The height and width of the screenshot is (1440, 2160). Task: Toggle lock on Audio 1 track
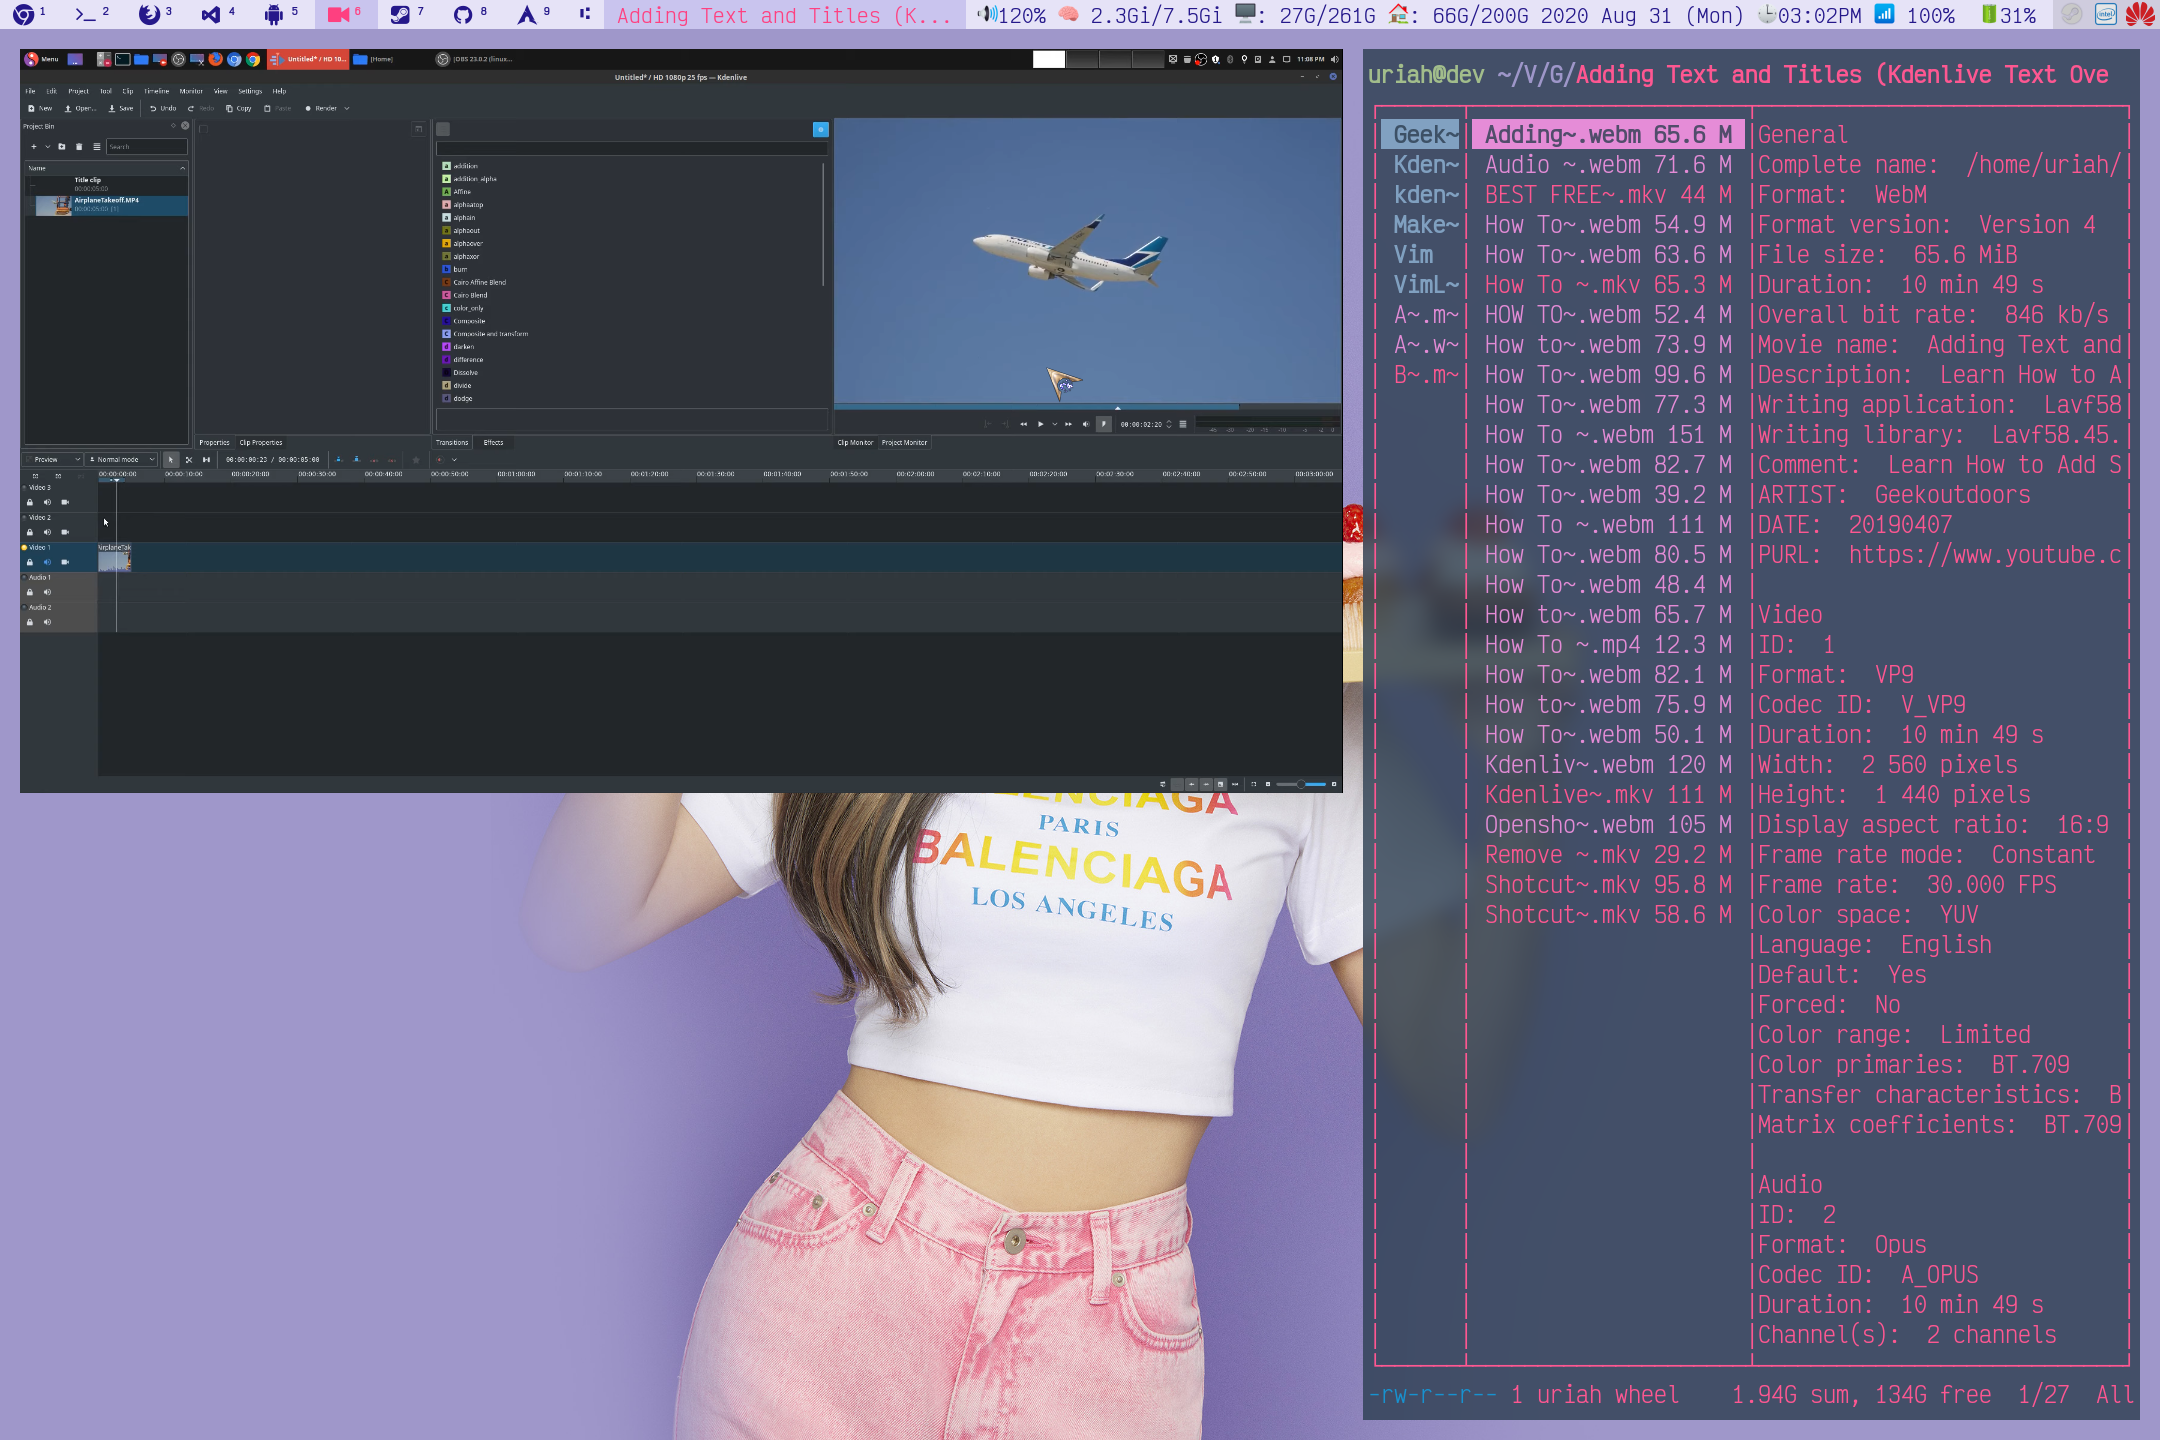pyautogui.click(x=30, y=592)
